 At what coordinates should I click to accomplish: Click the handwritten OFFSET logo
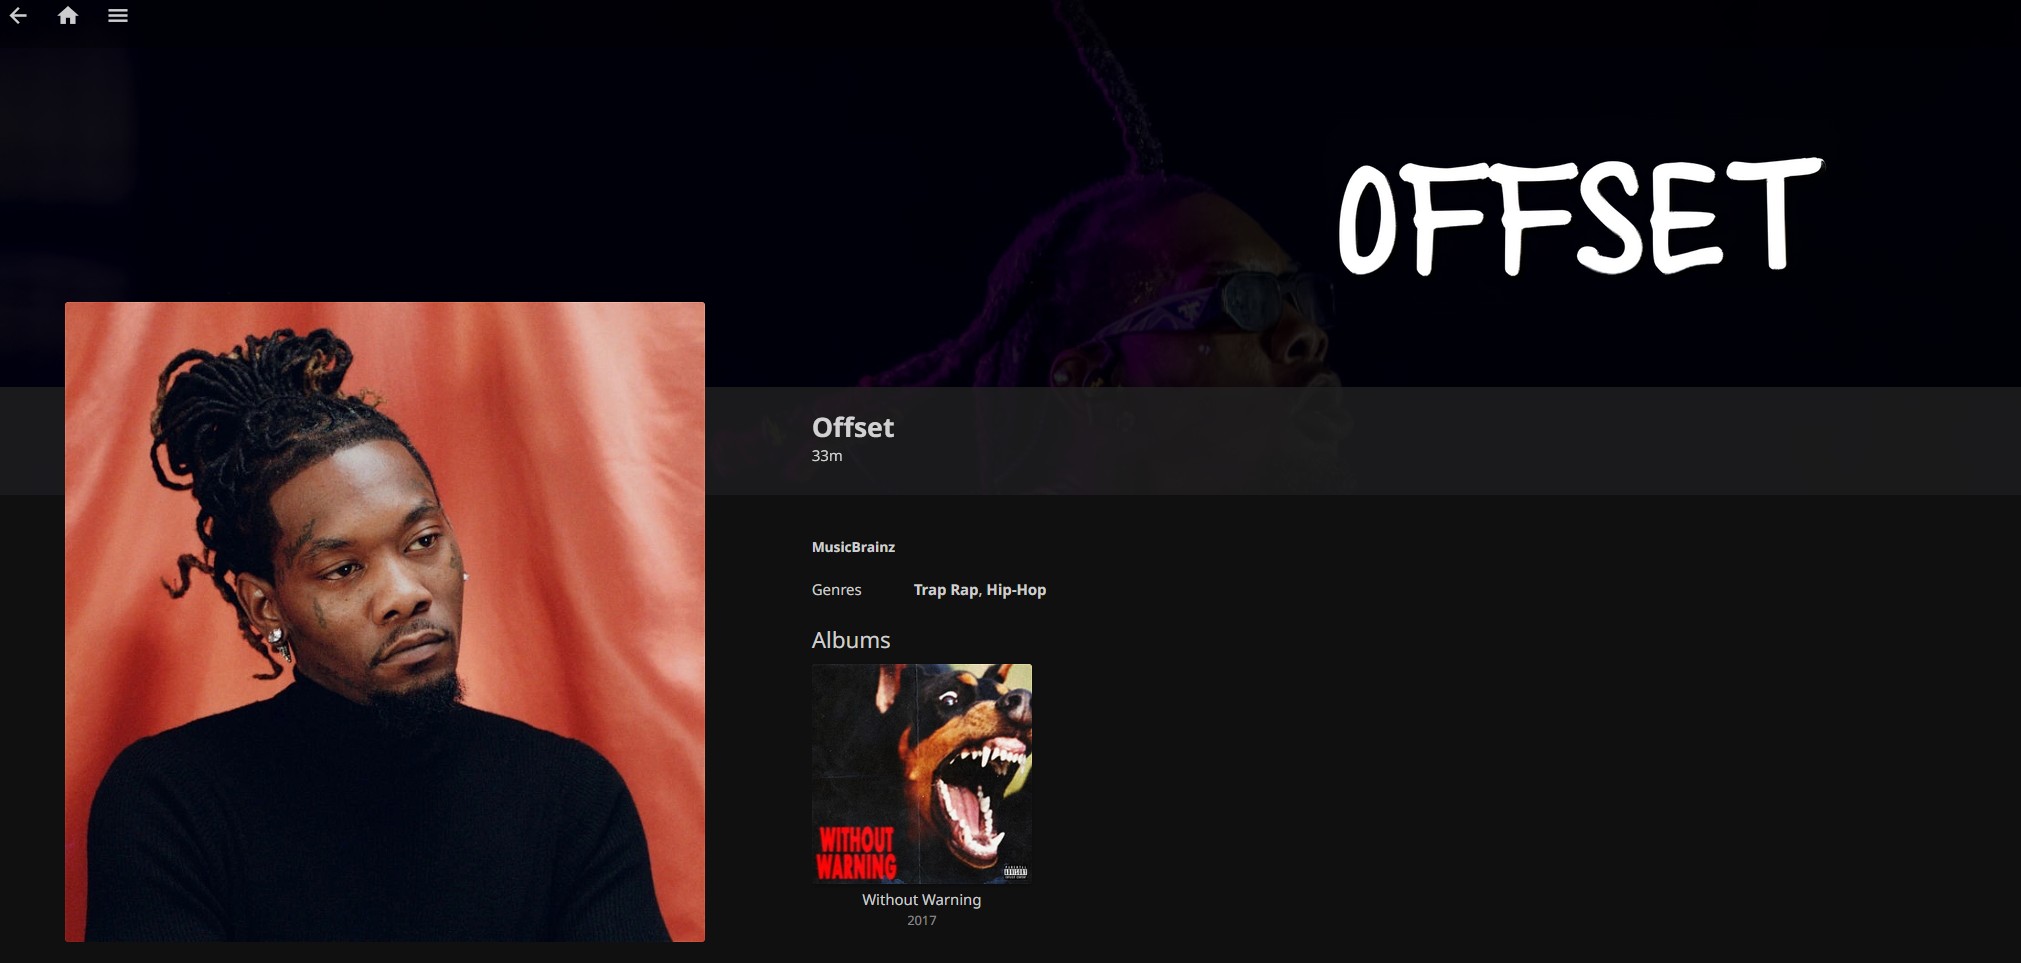[x=1580, y=217]
